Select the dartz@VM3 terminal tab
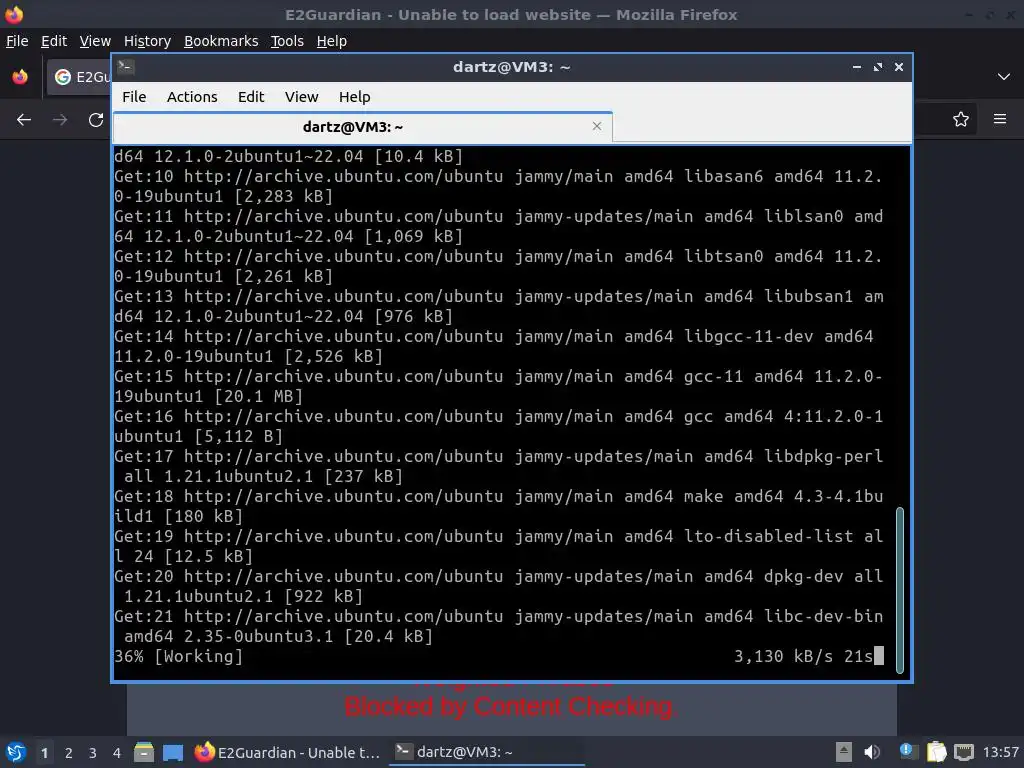 tap(362, 127)
